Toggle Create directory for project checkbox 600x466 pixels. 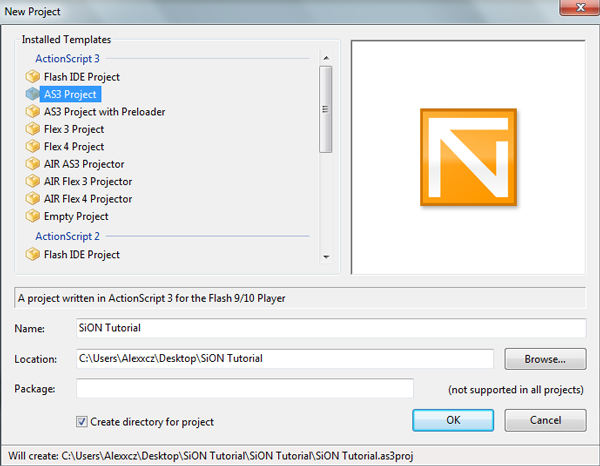point(82,421)
